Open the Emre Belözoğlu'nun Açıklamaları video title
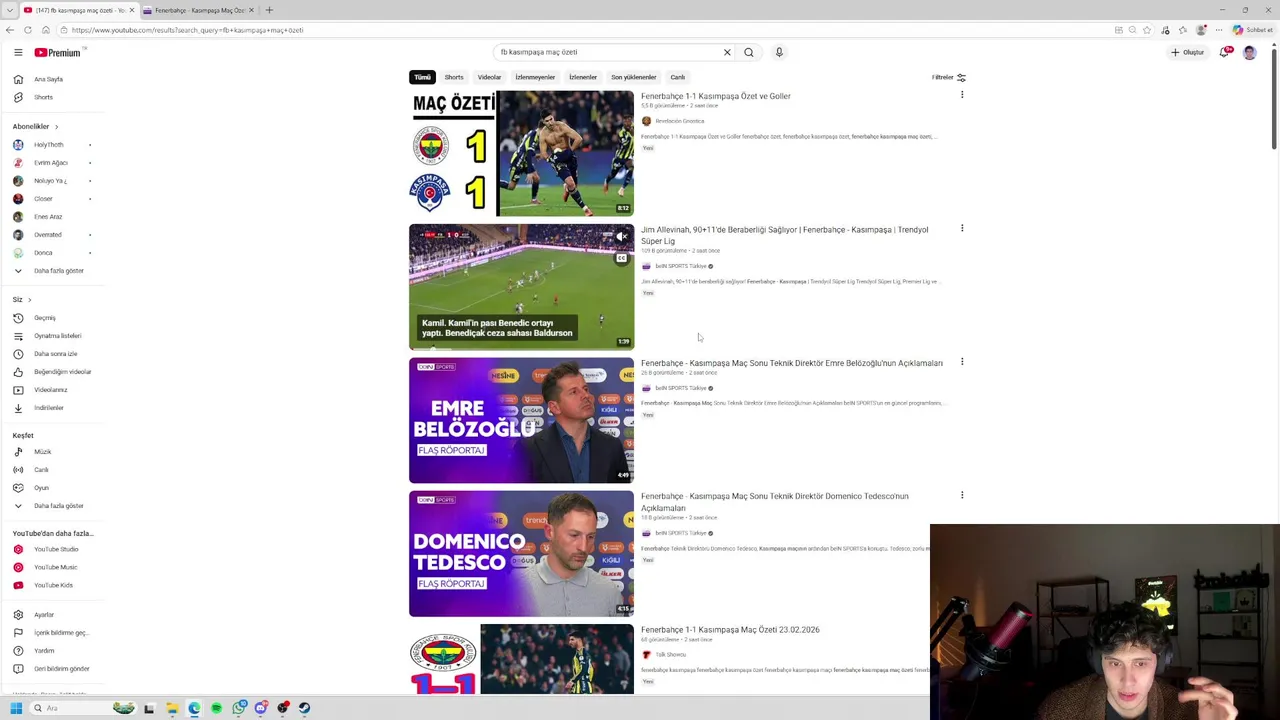Image resolution: width=1280 pixels, height=720 pixels. point(792,363)
